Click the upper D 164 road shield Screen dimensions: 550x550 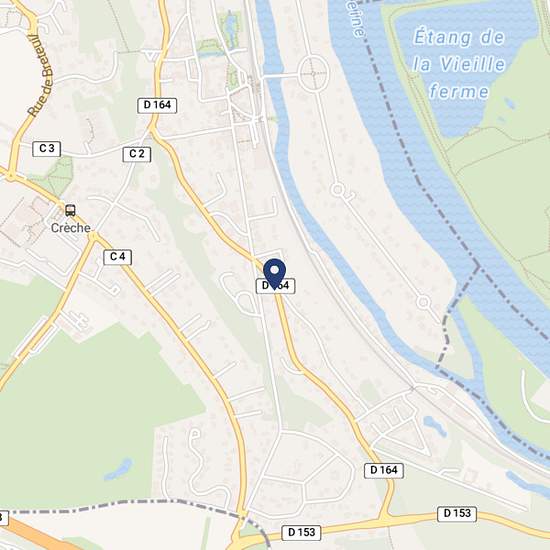click(157, 105)
